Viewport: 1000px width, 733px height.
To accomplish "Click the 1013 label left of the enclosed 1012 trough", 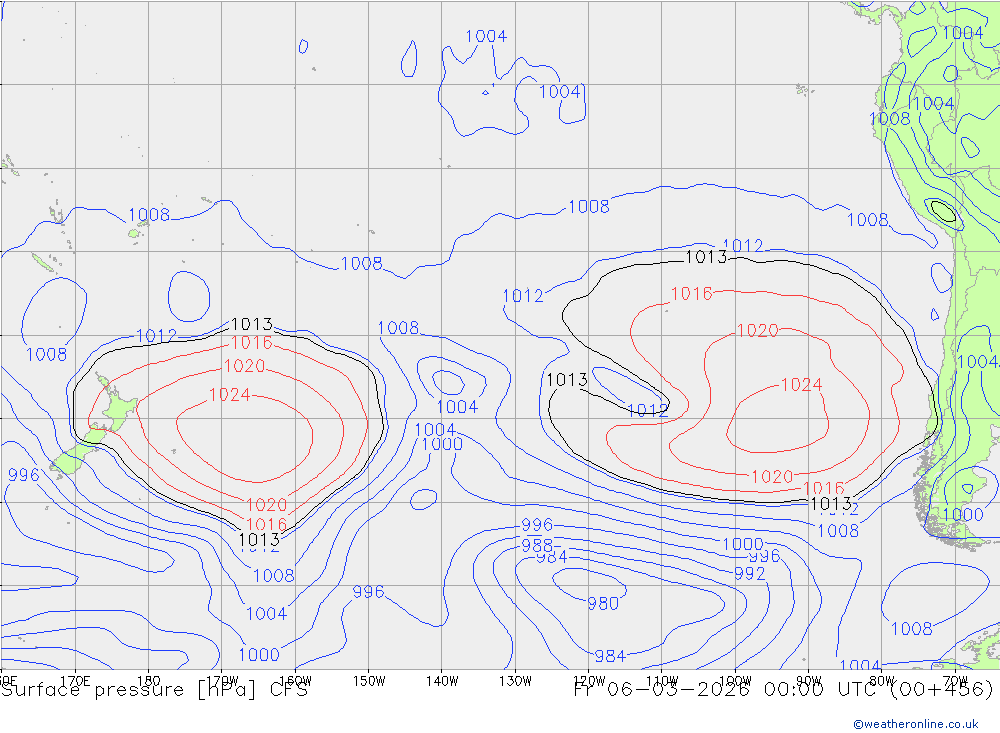I will (x=567, y=380).
